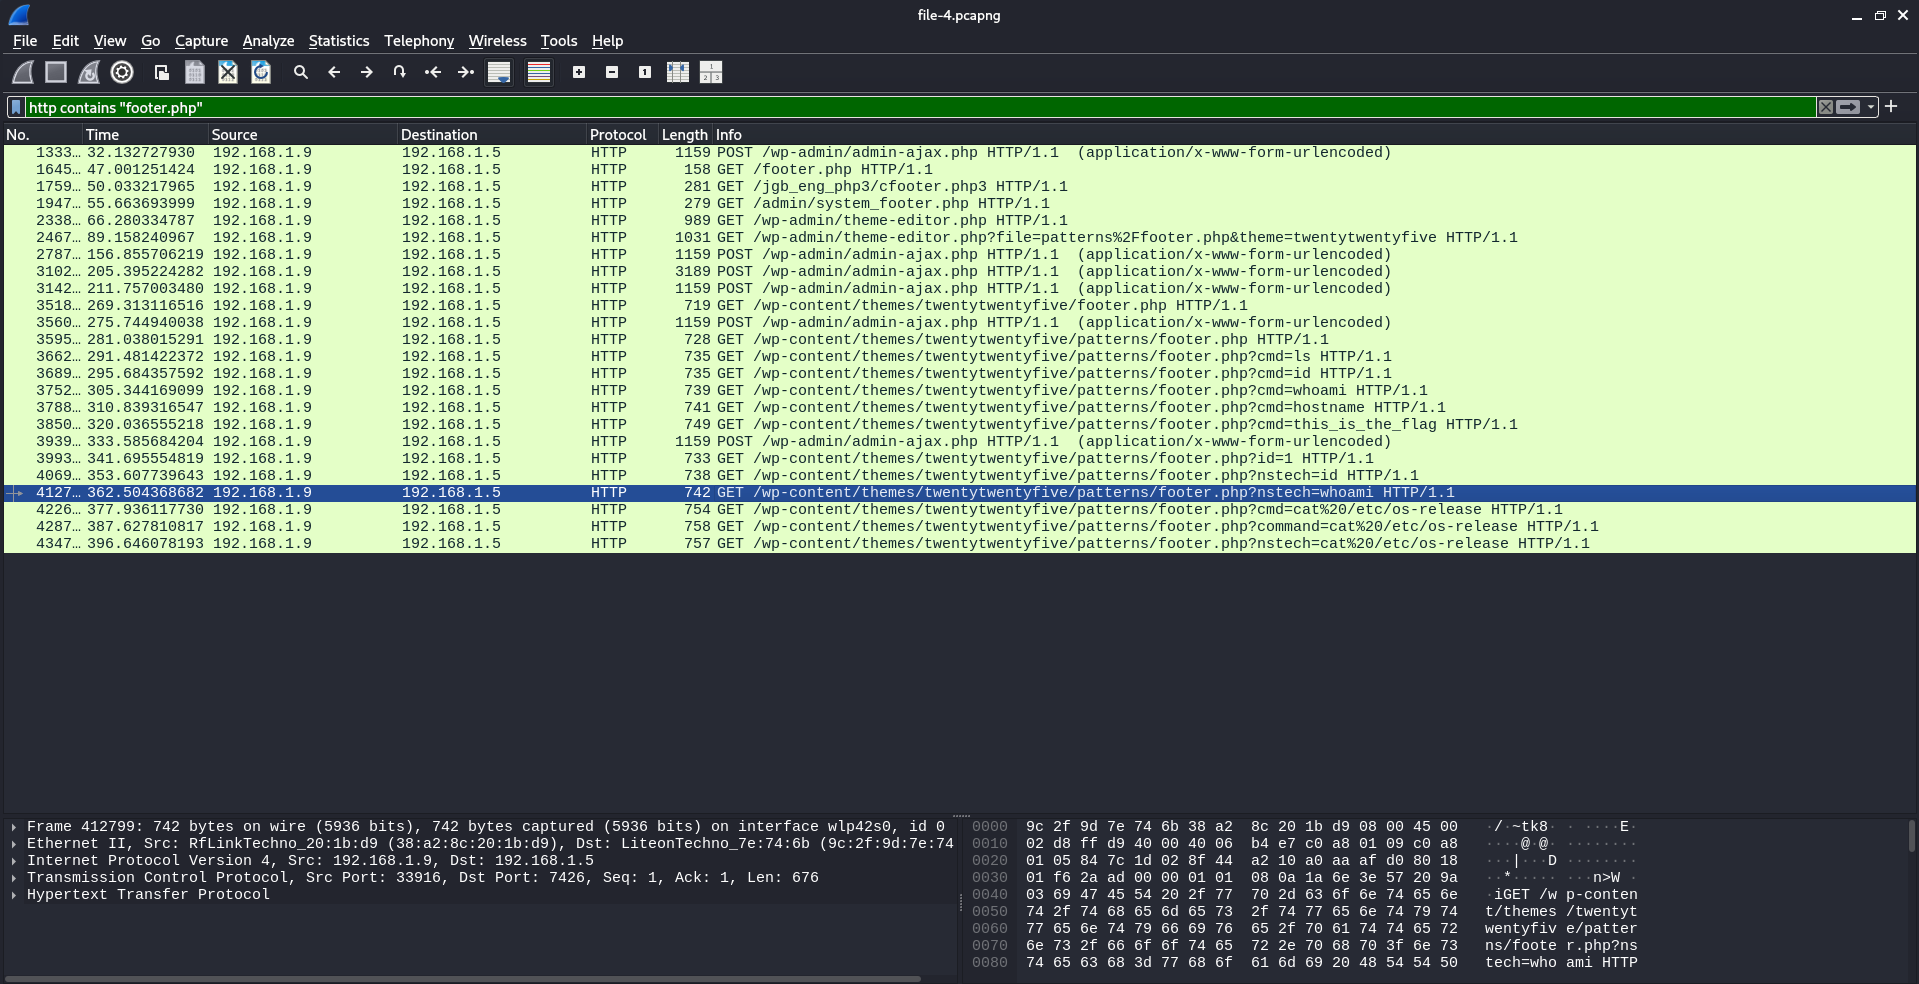The width and height of the screenshot is (1919, 984).
Task: Clear the display filter
Action: [x=1826, y=107]
